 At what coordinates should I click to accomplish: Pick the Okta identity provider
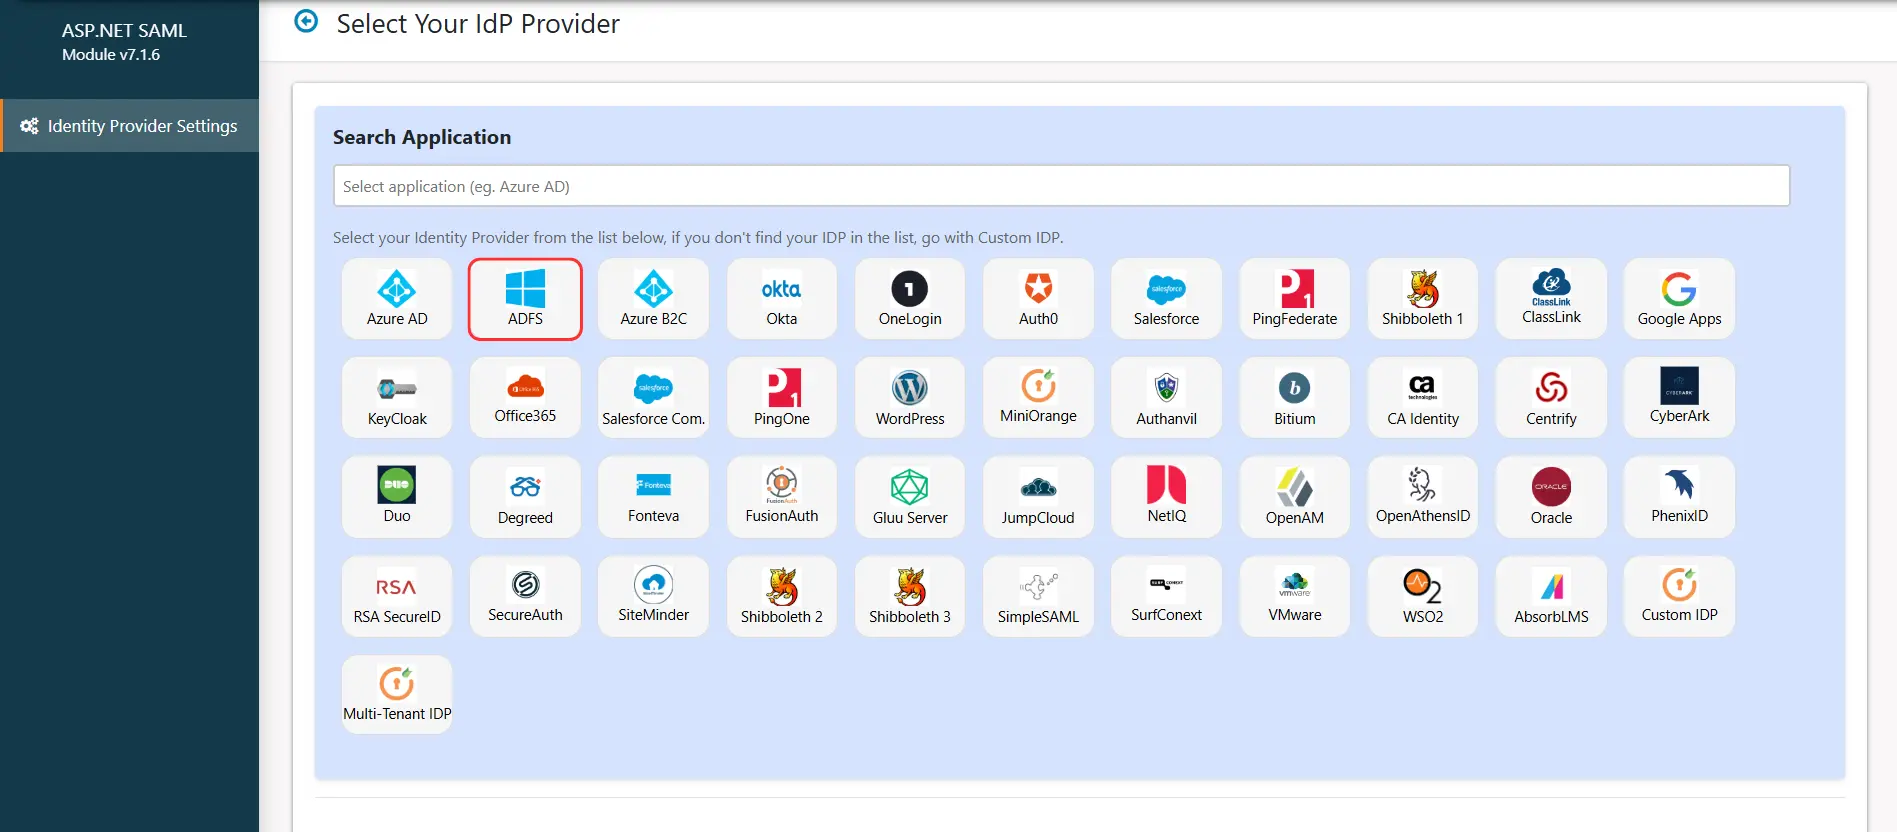781,299
